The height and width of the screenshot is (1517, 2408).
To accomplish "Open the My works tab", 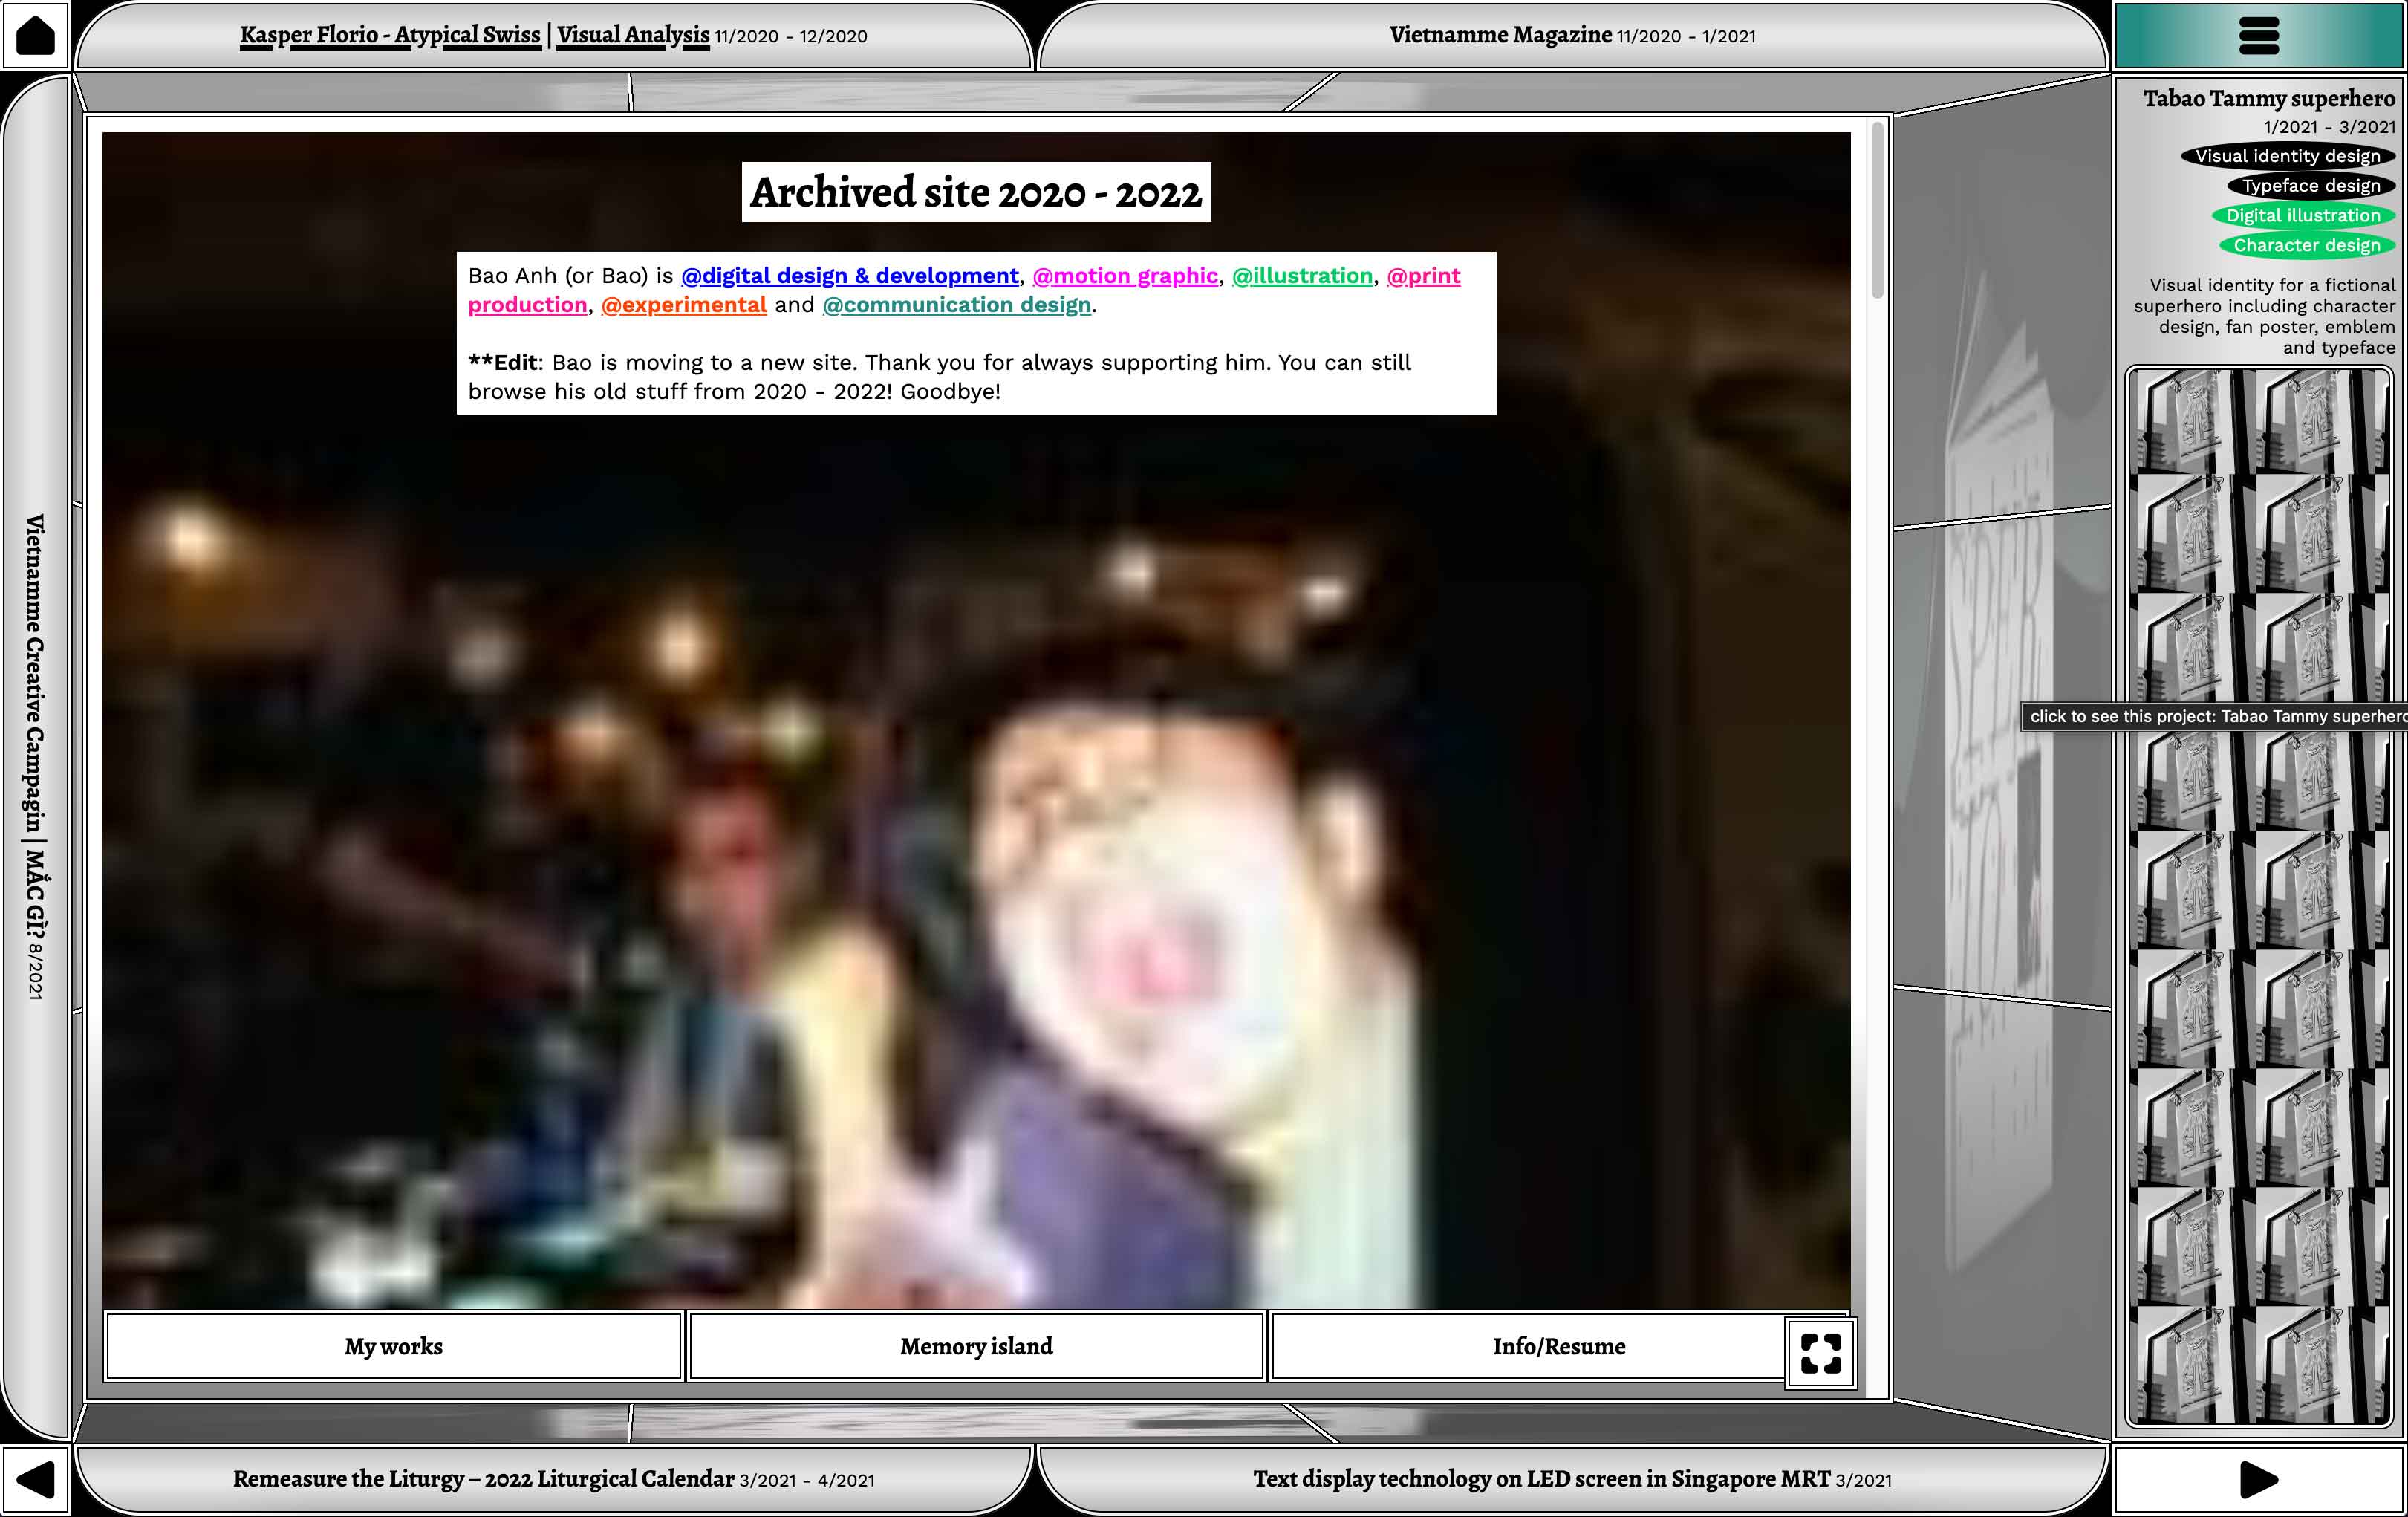I will click(x=393, y=1346).
